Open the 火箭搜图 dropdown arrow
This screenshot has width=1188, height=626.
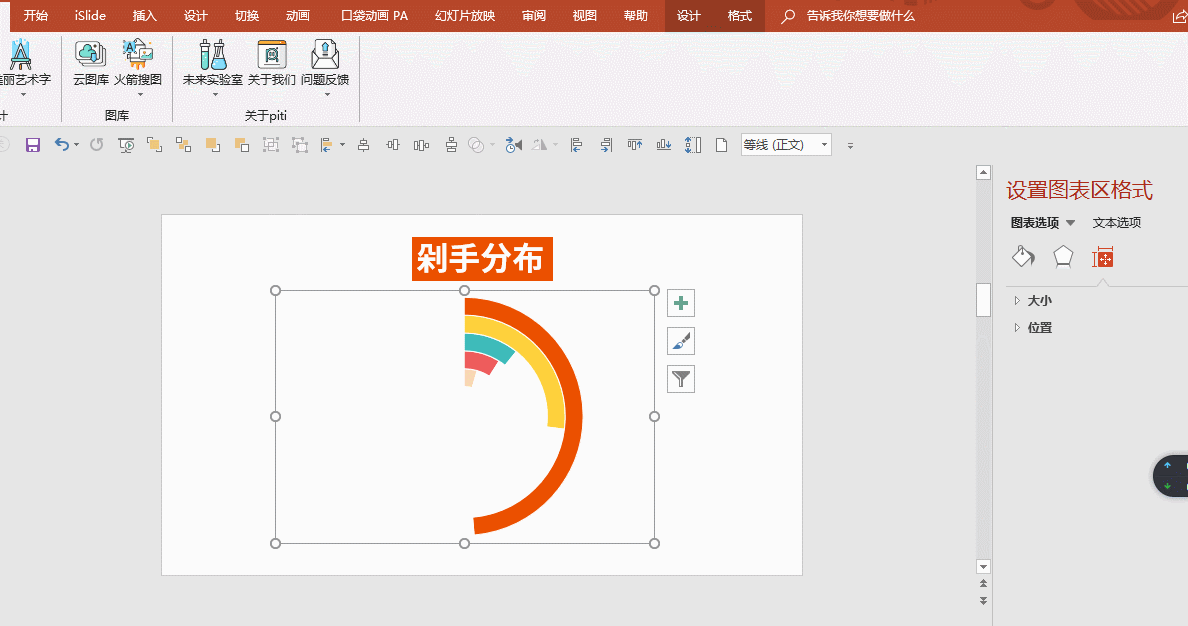[x=140, y=95]
